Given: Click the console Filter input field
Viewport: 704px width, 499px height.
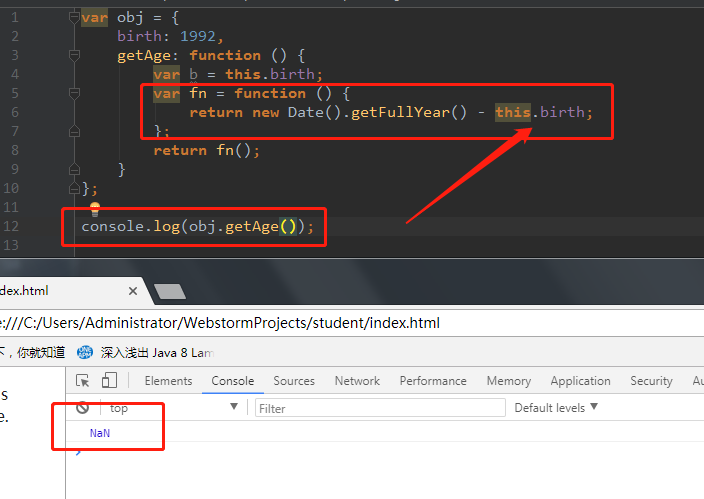Looking at the screenshot, I should [x=380, y=408].
